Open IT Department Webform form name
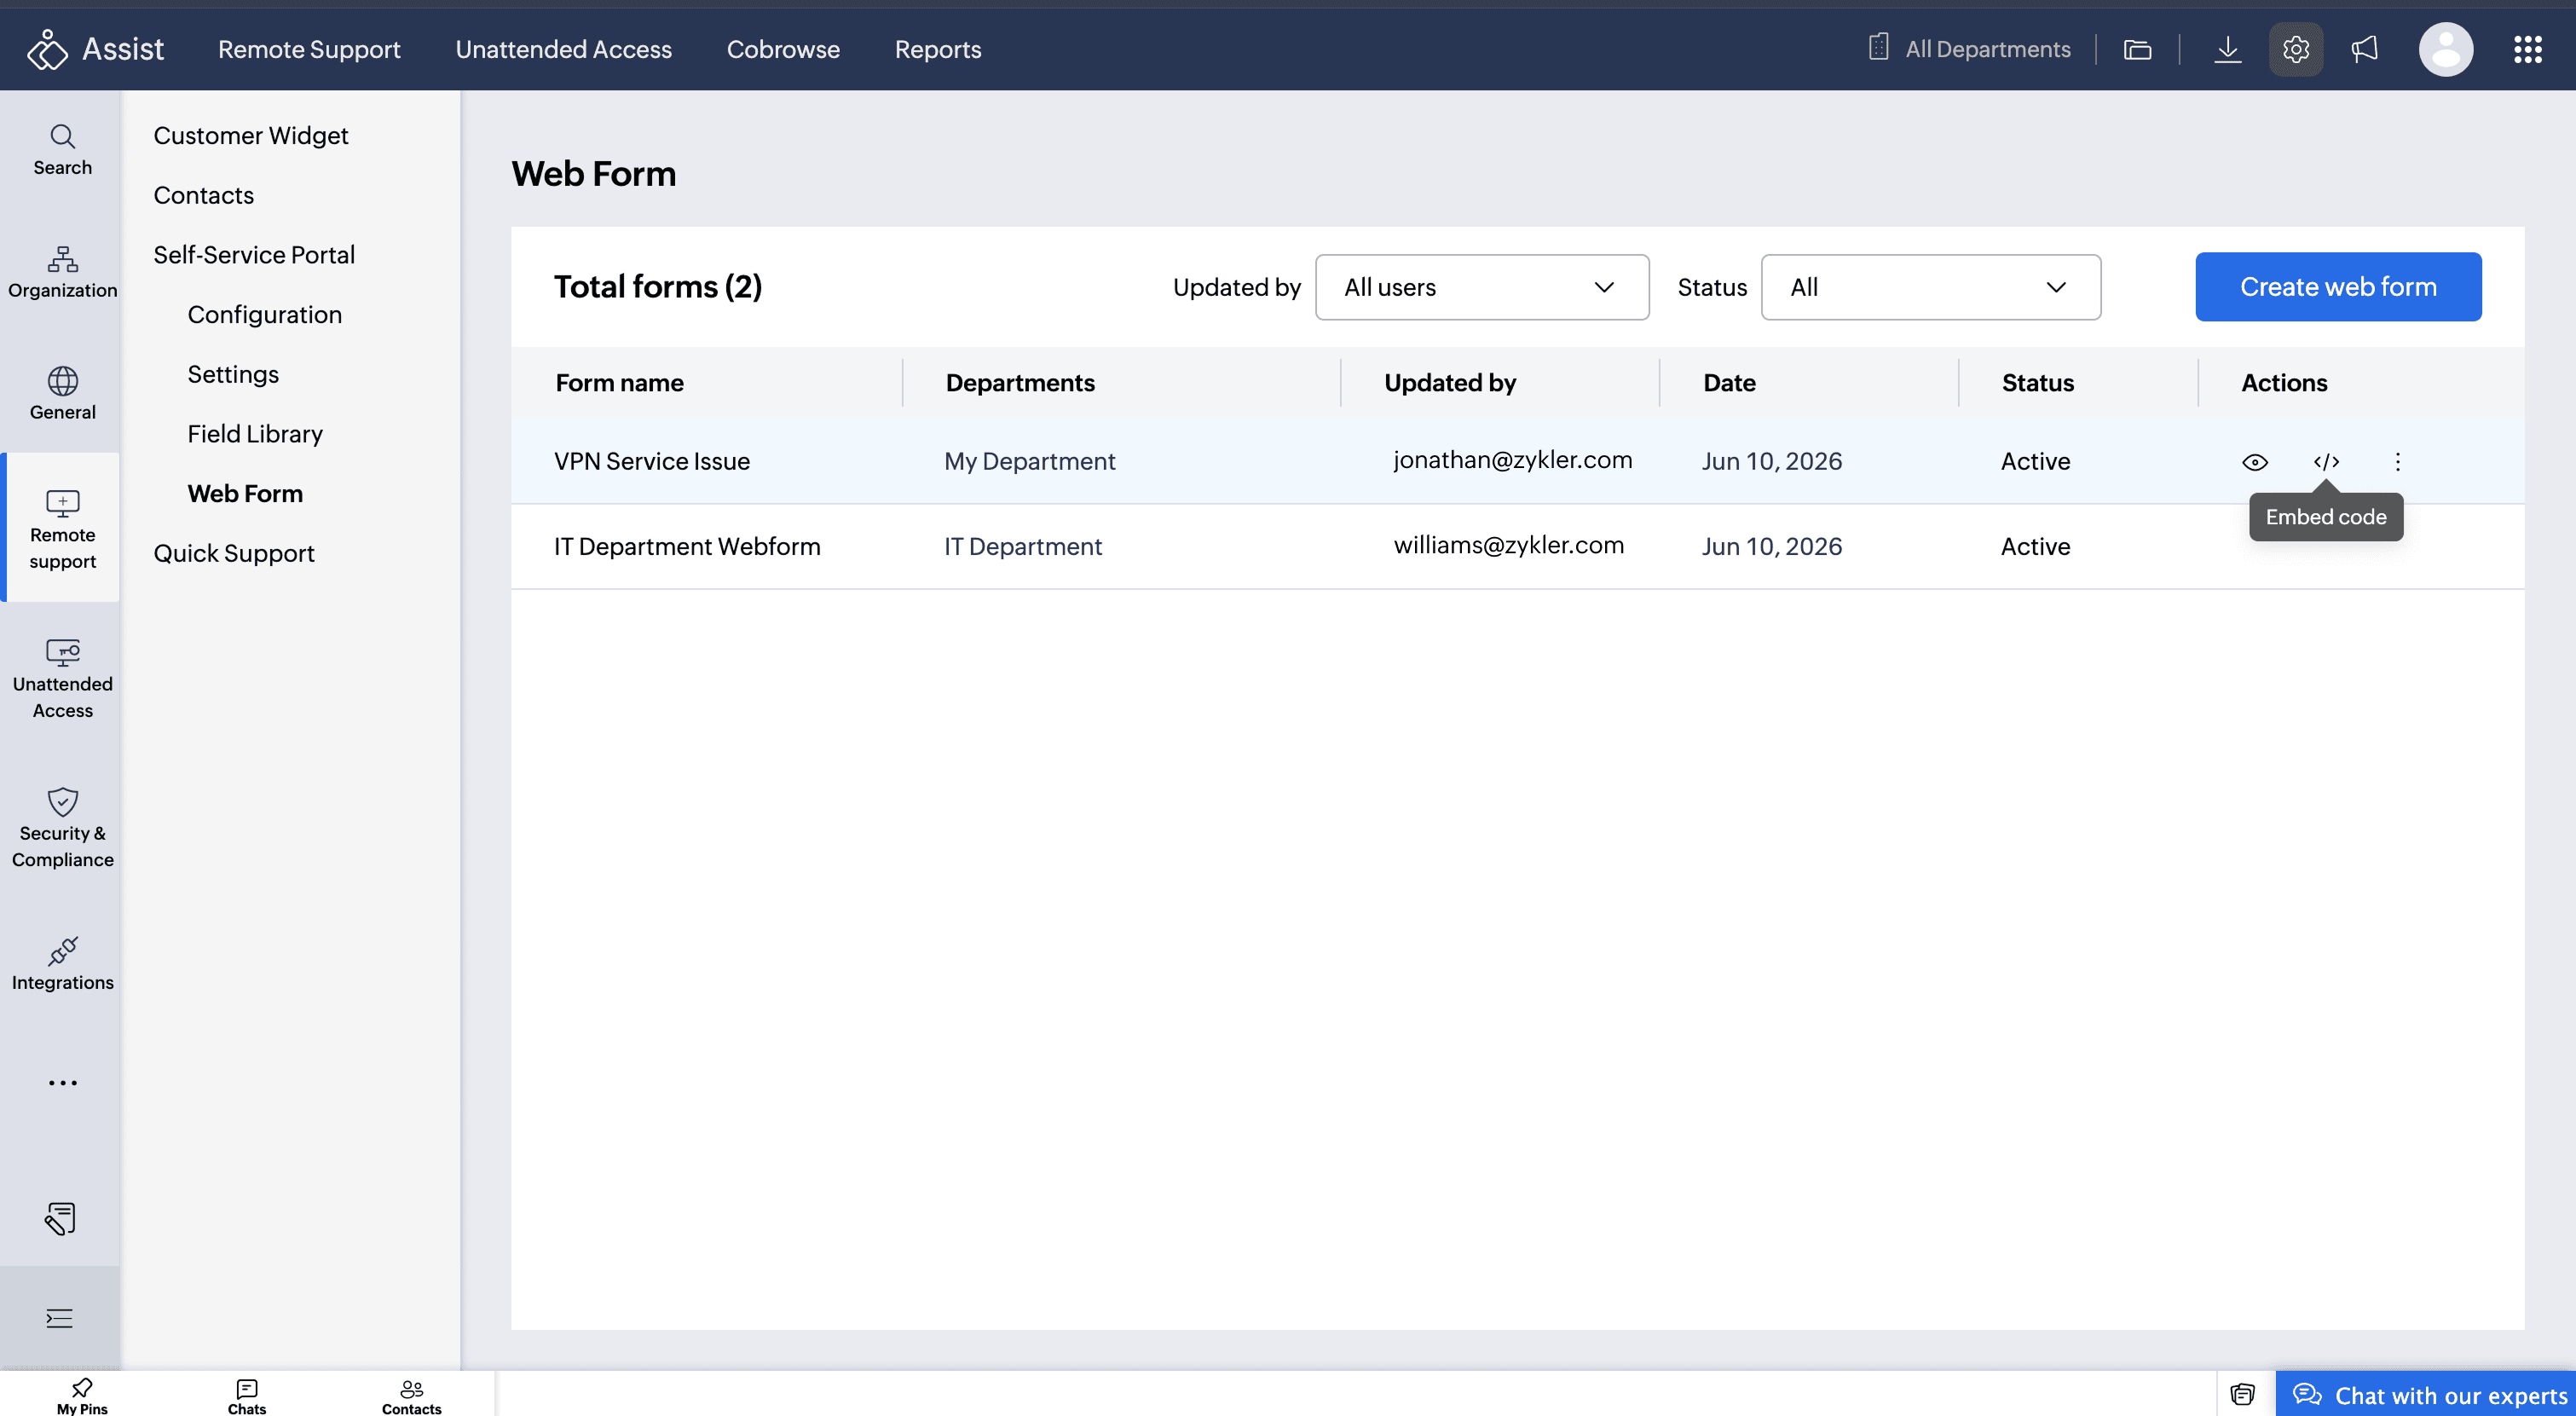 687,546
